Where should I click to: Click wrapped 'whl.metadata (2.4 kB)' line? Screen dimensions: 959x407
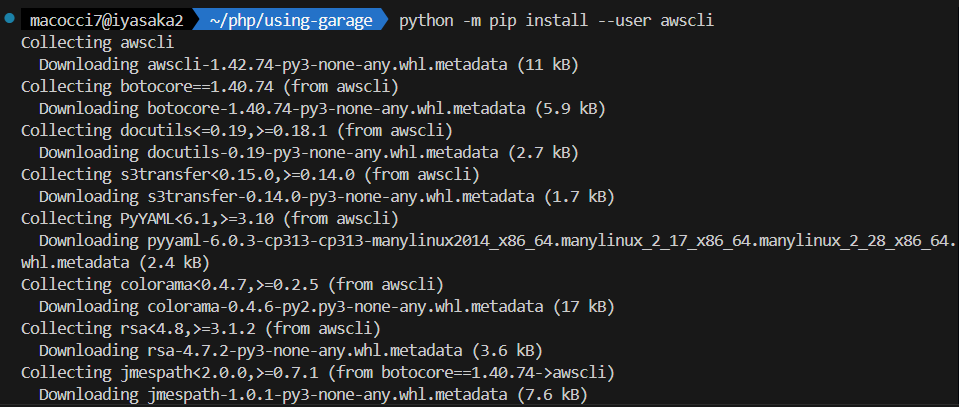114,262
